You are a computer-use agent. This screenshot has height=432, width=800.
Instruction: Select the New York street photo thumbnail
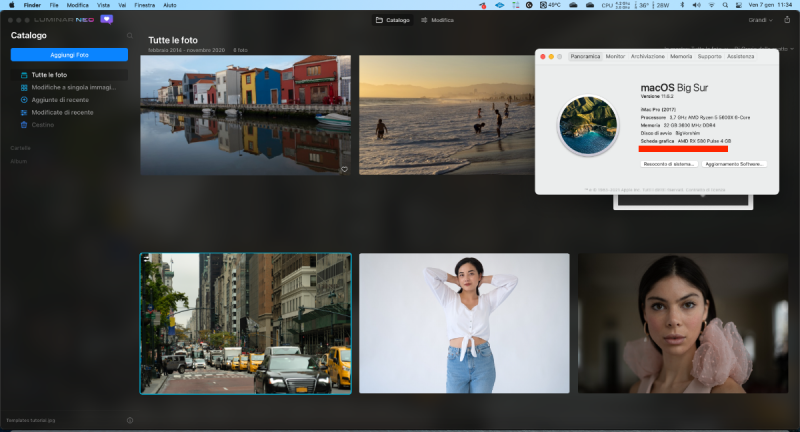(x=245, y=323)
